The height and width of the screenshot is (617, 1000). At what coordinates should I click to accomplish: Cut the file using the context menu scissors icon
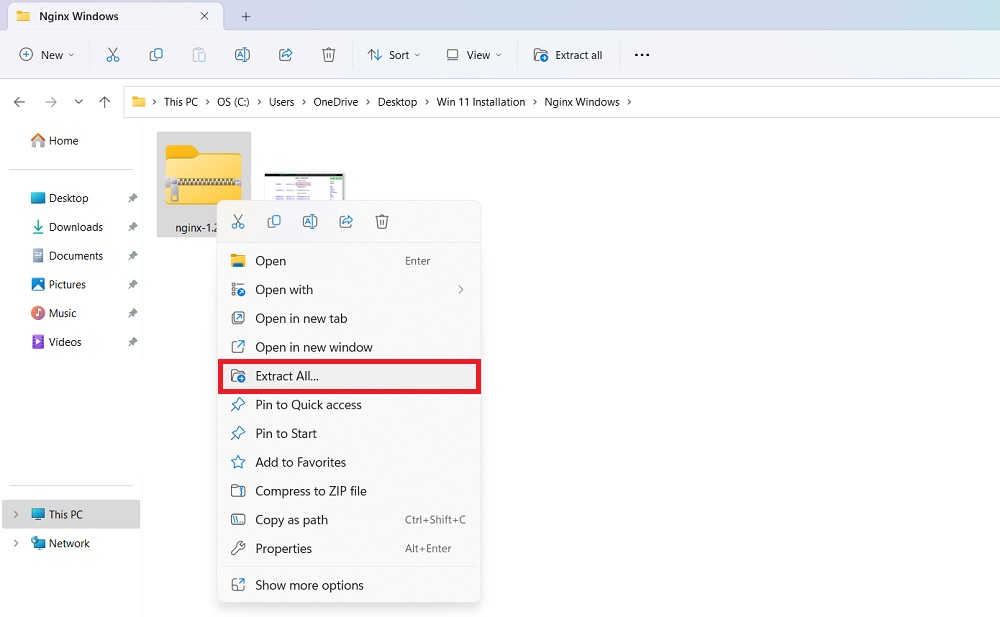[238, 221]
